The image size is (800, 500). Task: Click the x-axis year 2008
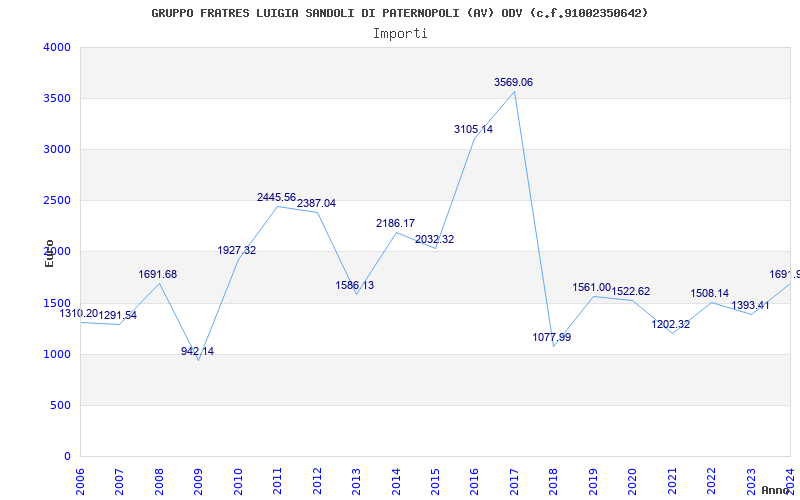(159, 481)
